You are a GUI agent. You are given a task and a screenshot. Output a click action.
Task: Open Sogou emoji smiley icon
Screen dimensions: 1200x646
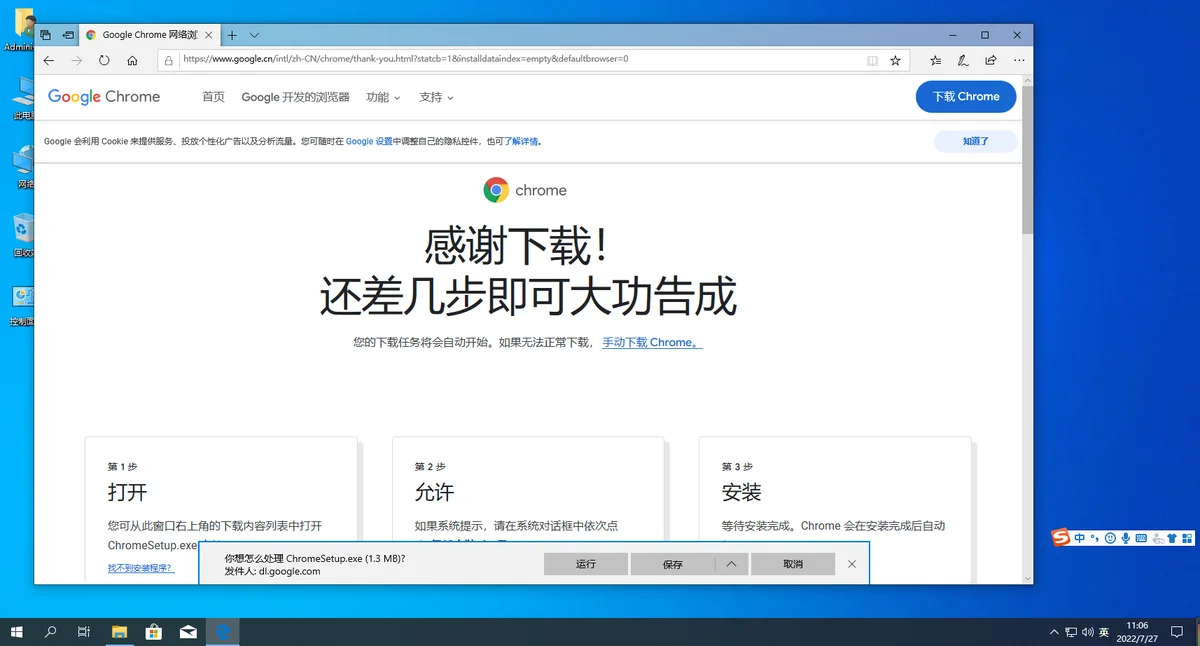pos(1110,538)
